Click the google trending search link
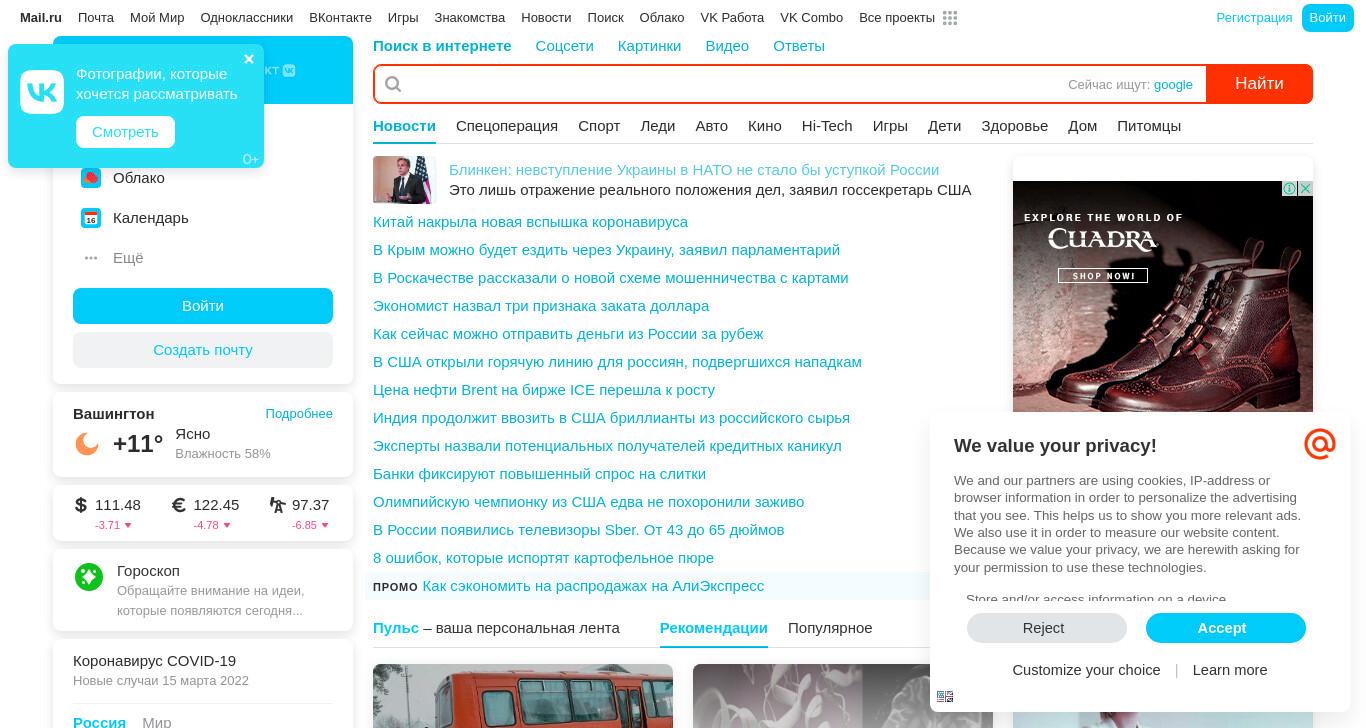1366x728 pixels. point(1173,85)
